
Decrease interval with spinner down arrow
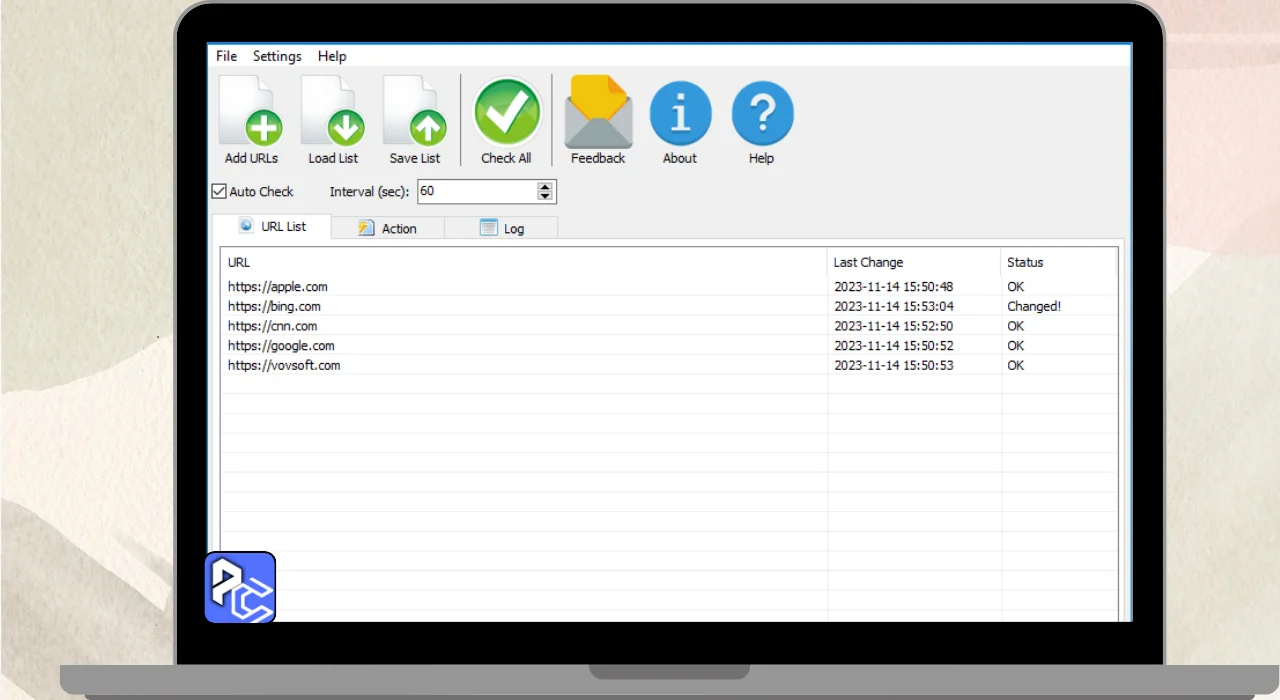(545, 196)
